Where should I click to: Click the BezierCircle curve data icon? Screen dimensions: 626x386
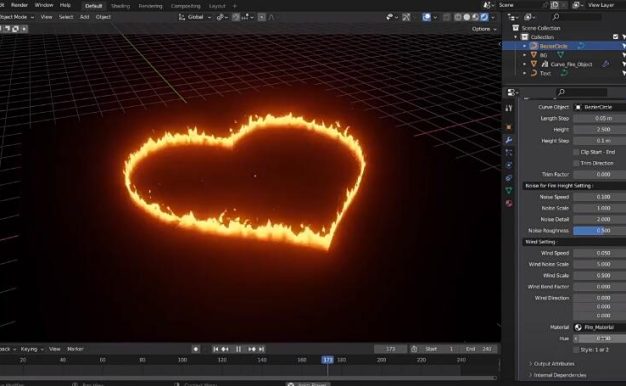pos(581,46)
